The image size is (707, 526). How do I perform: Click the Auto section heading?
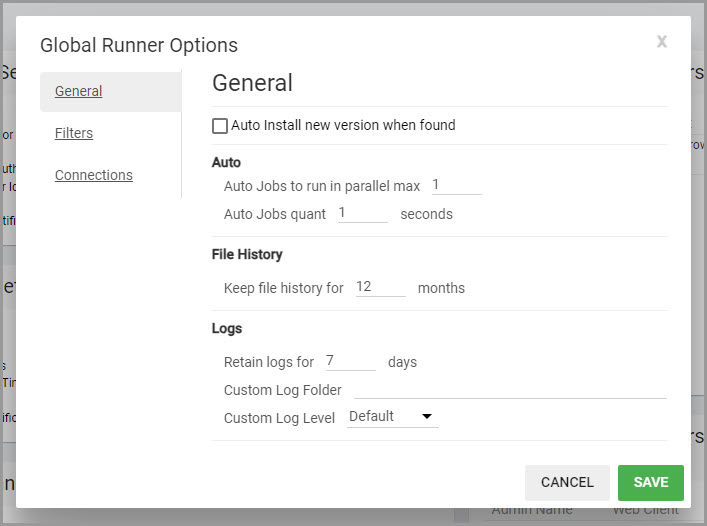tap(226, 162)
